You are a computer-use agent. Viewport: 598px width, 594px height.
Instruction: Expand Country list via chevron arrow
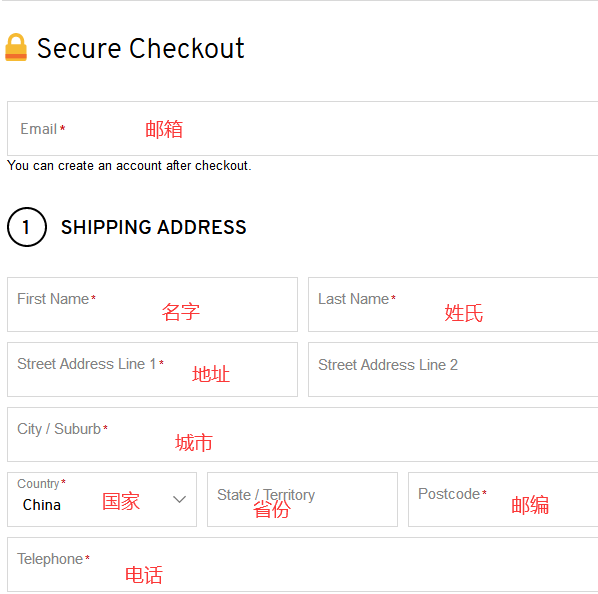click(179, 499)
